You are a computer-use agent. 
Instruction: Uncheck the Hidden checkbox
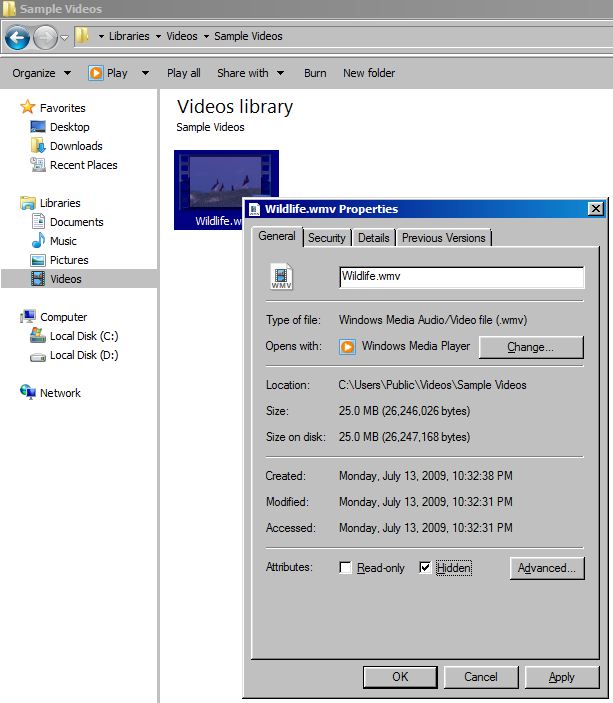[425, 568]
